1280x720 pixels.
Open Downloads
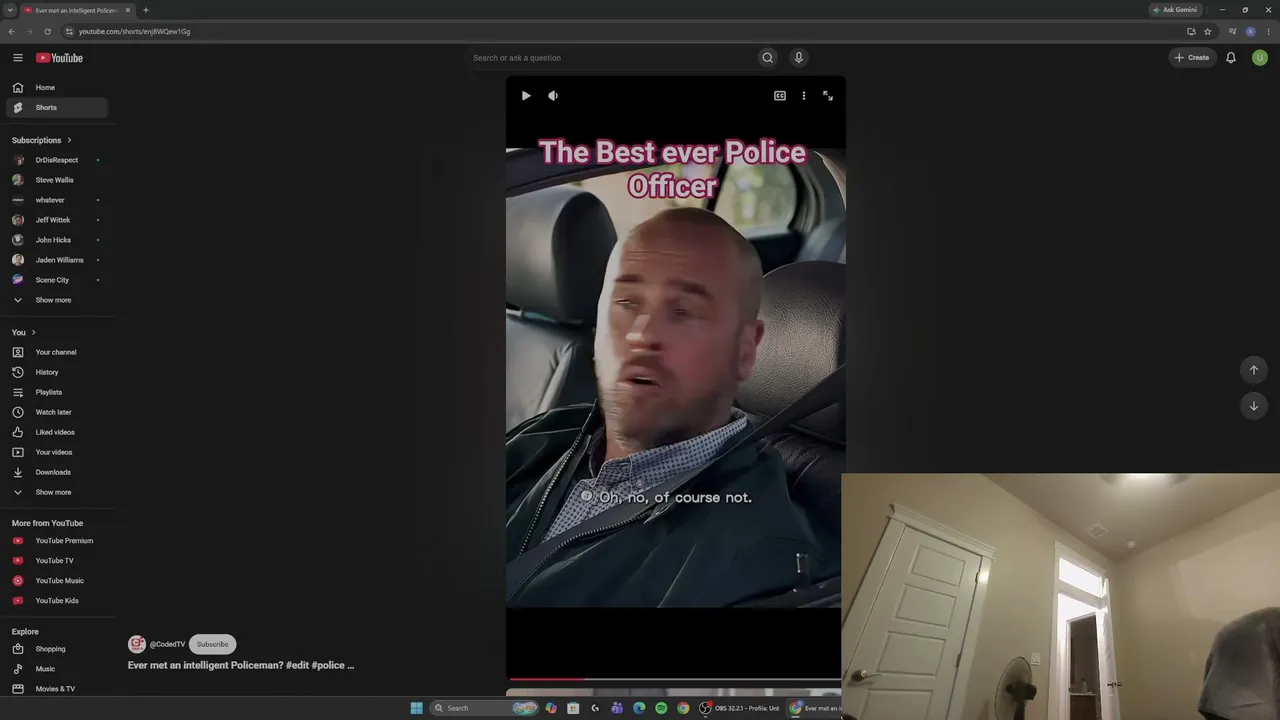coord(57,472)
